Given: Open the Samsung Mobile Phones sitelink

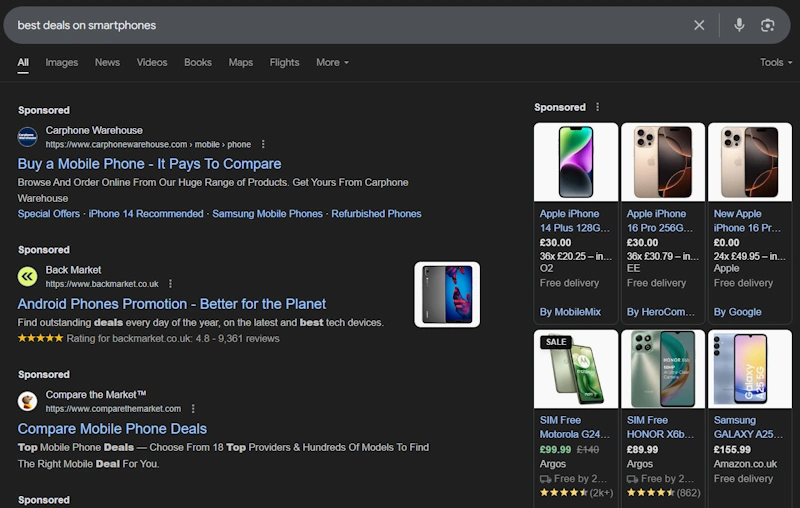Looking at the screenshot, I should click(x=267, y=214).
